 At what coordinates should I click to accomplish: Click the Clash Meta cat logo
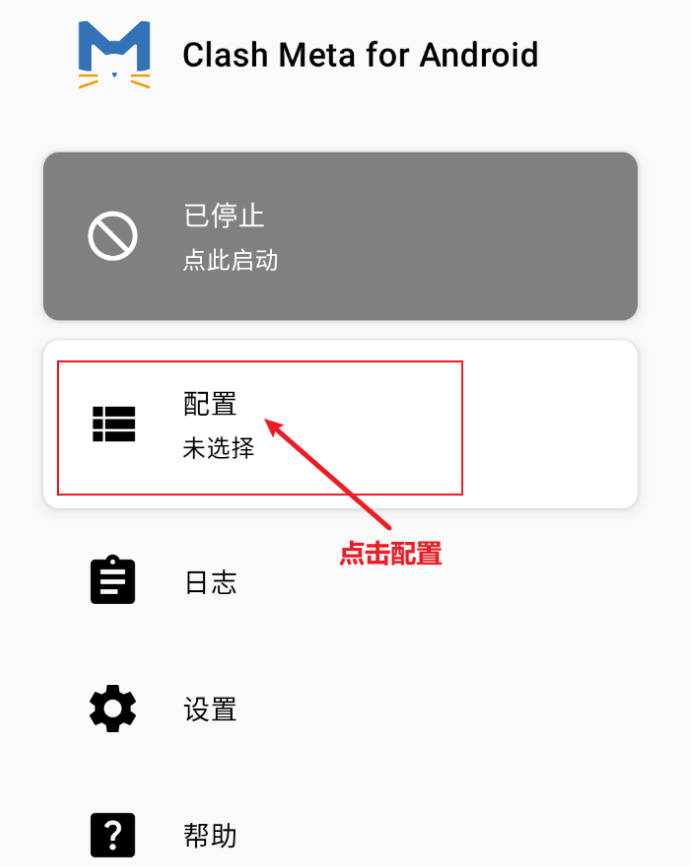pyautogui.click(x=114, y=55)
